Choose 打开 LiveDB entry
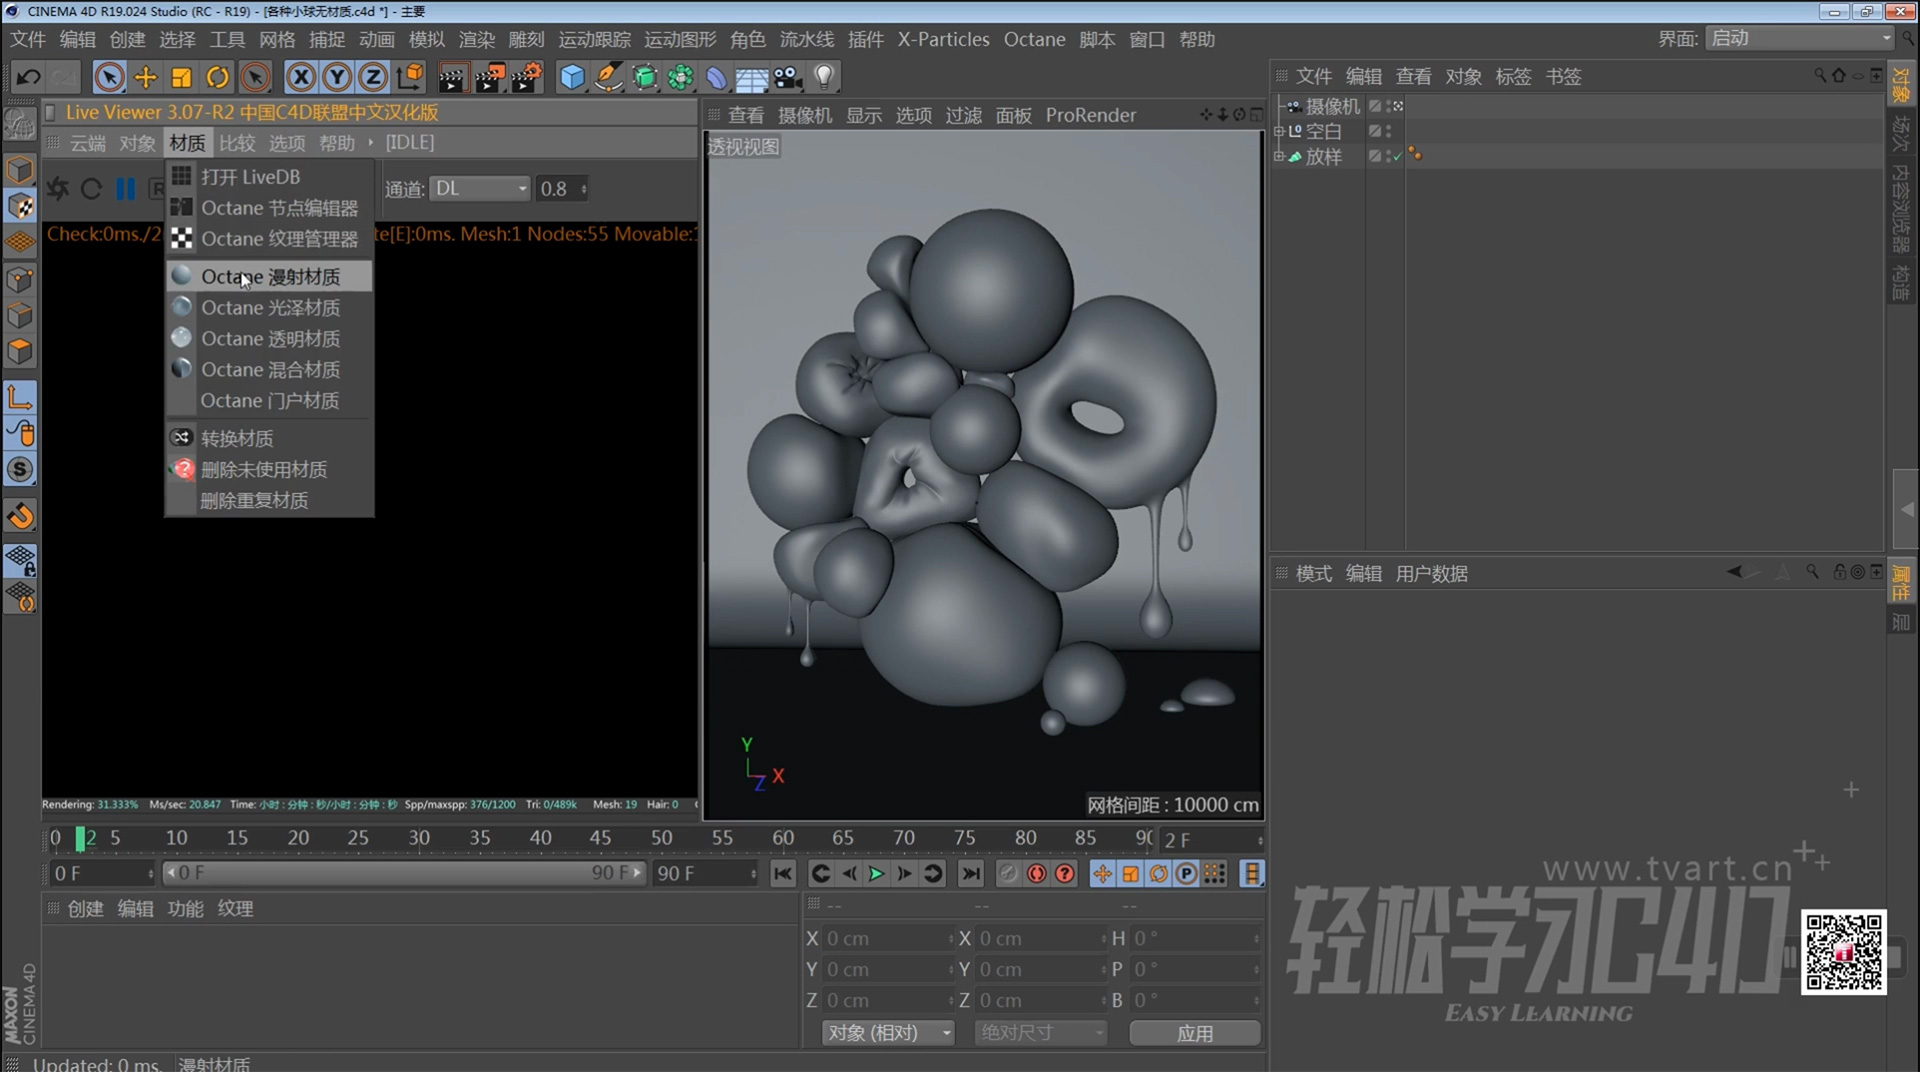 (x=270, y=177)
